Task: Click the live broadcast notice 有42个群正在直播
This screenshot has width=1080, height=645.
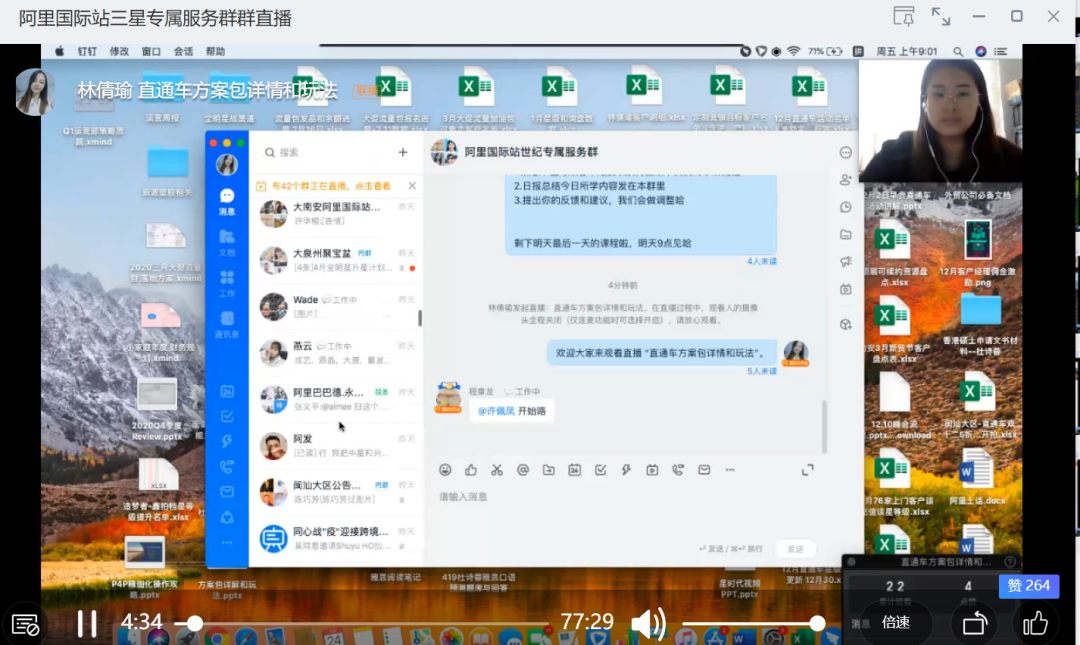Action: (x=331, y=186)
